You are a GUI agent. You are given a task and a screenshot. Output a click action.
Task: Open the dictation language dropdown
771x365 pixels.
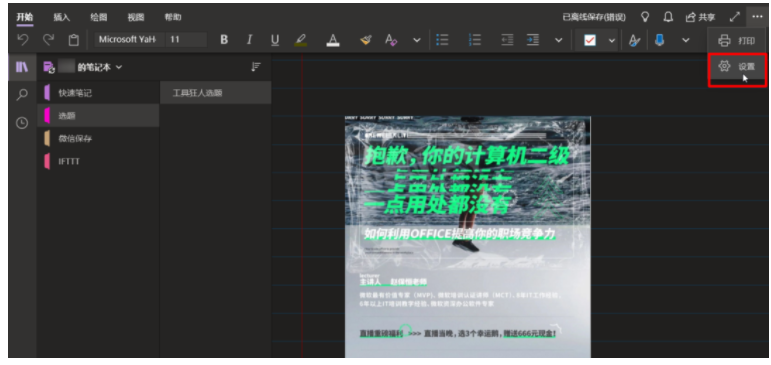tap(685, 40)
